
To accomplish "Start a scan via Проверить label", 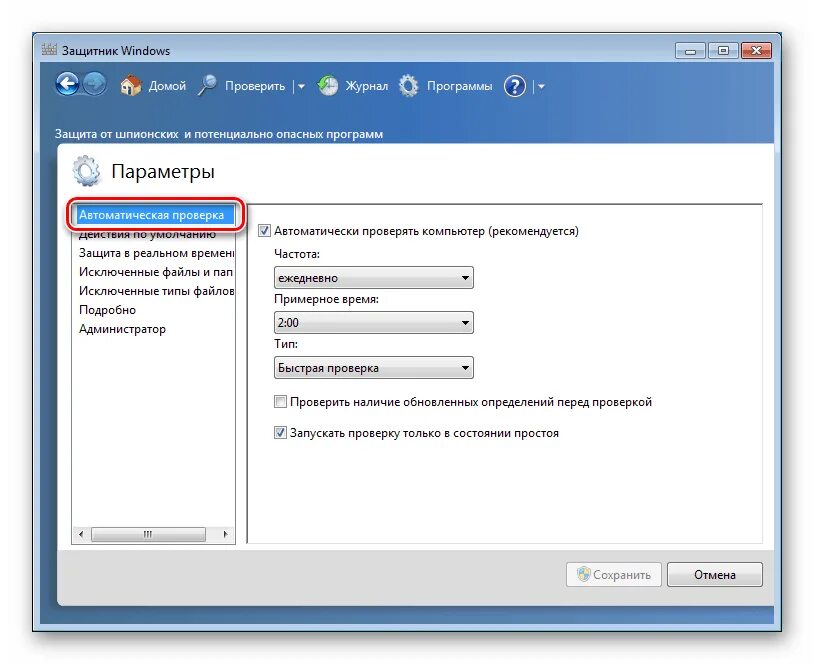I will click(x=255, y=86).
